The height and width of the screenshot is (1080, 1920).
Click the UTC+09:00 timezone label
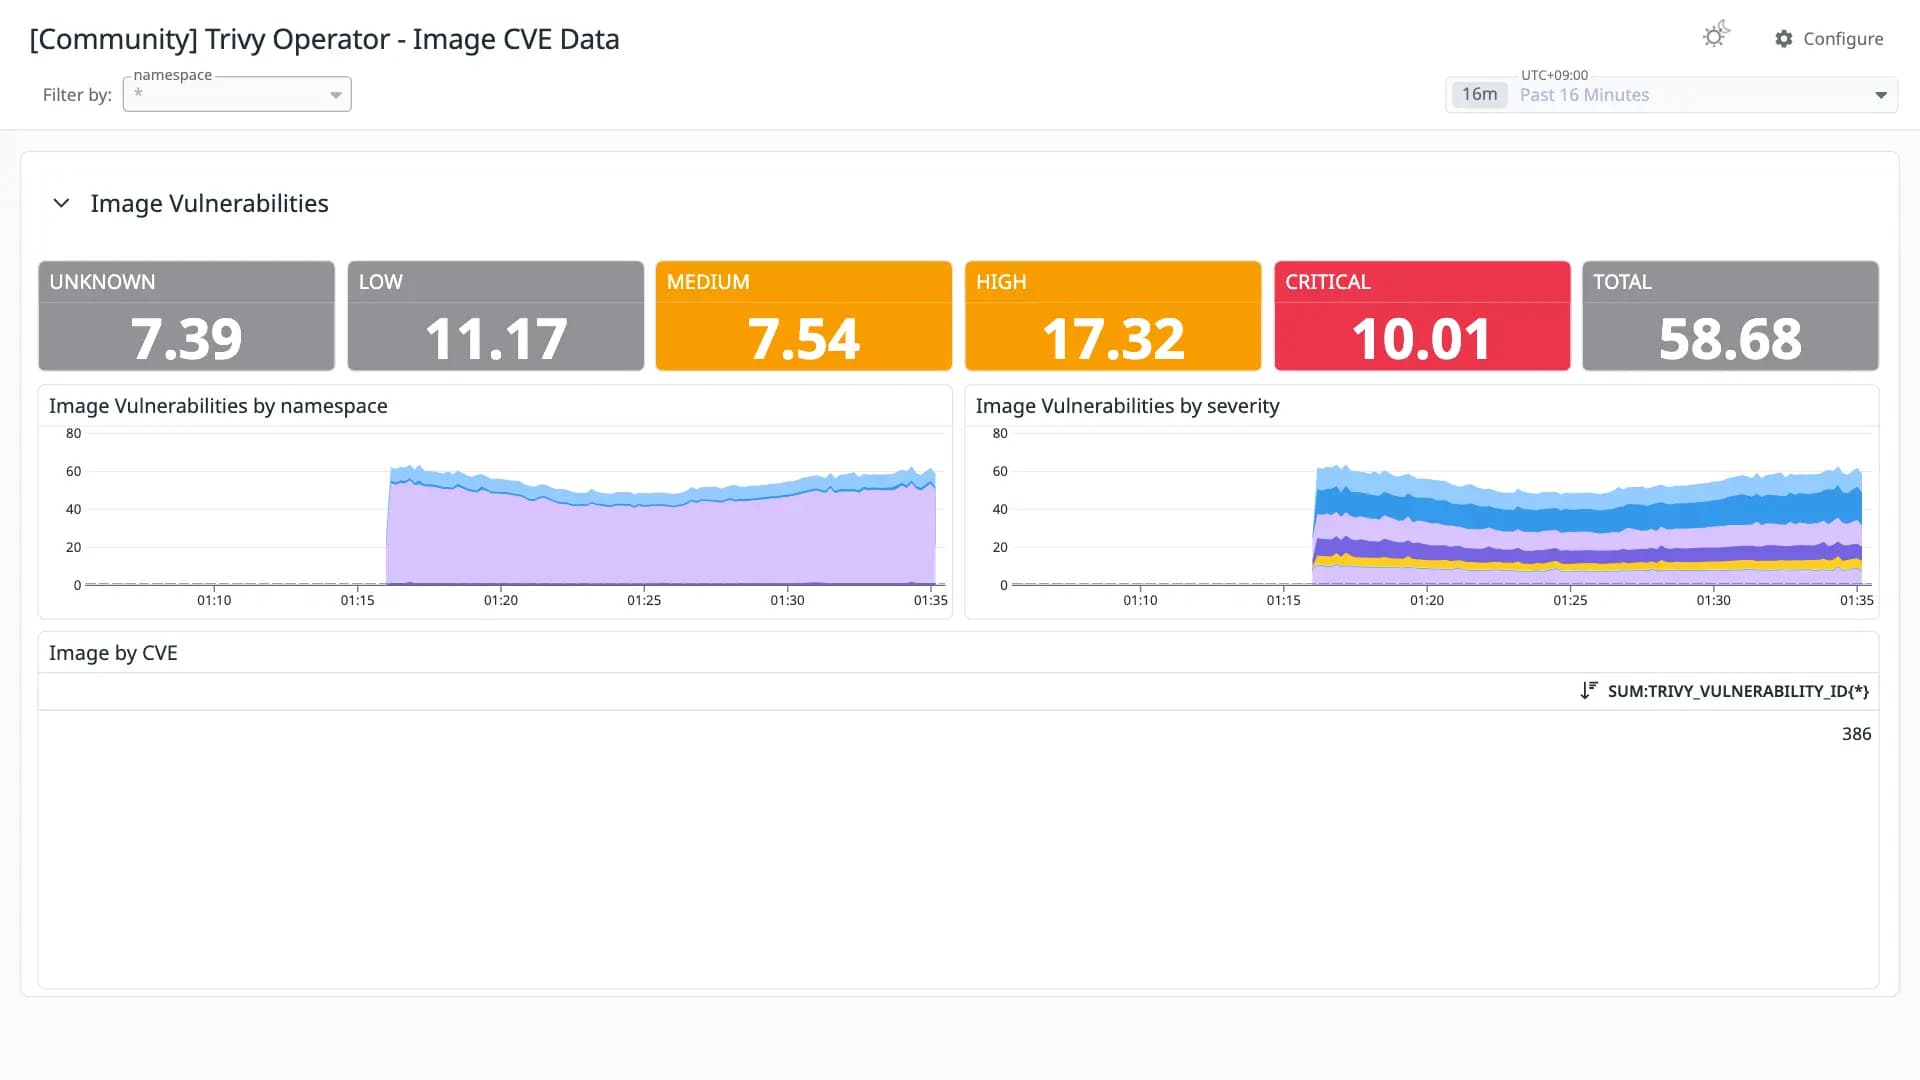pyautogui.click(x=1554, y=75)
